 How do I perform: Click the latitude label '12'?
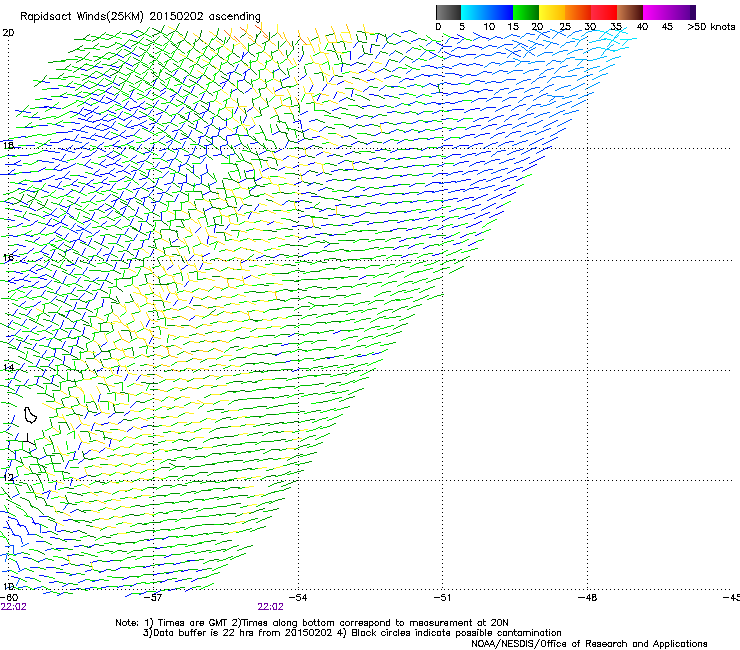(x=8, y=477)
